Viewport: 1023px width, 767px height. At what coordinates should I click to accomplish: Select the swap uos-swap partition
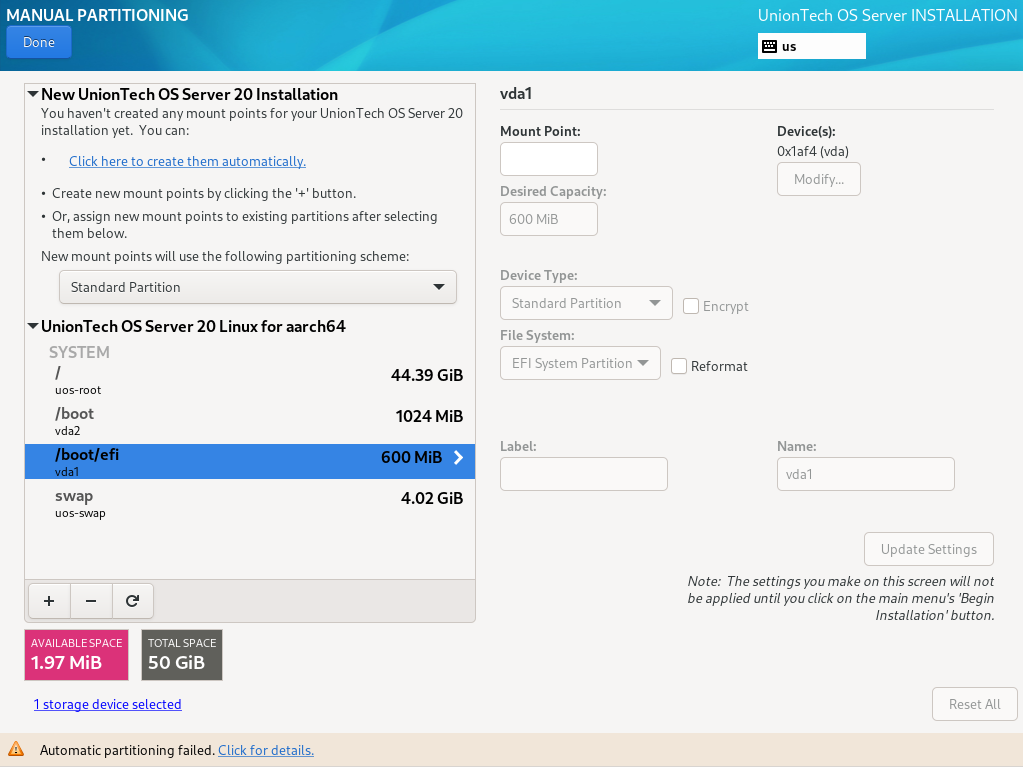coord(250,504)
